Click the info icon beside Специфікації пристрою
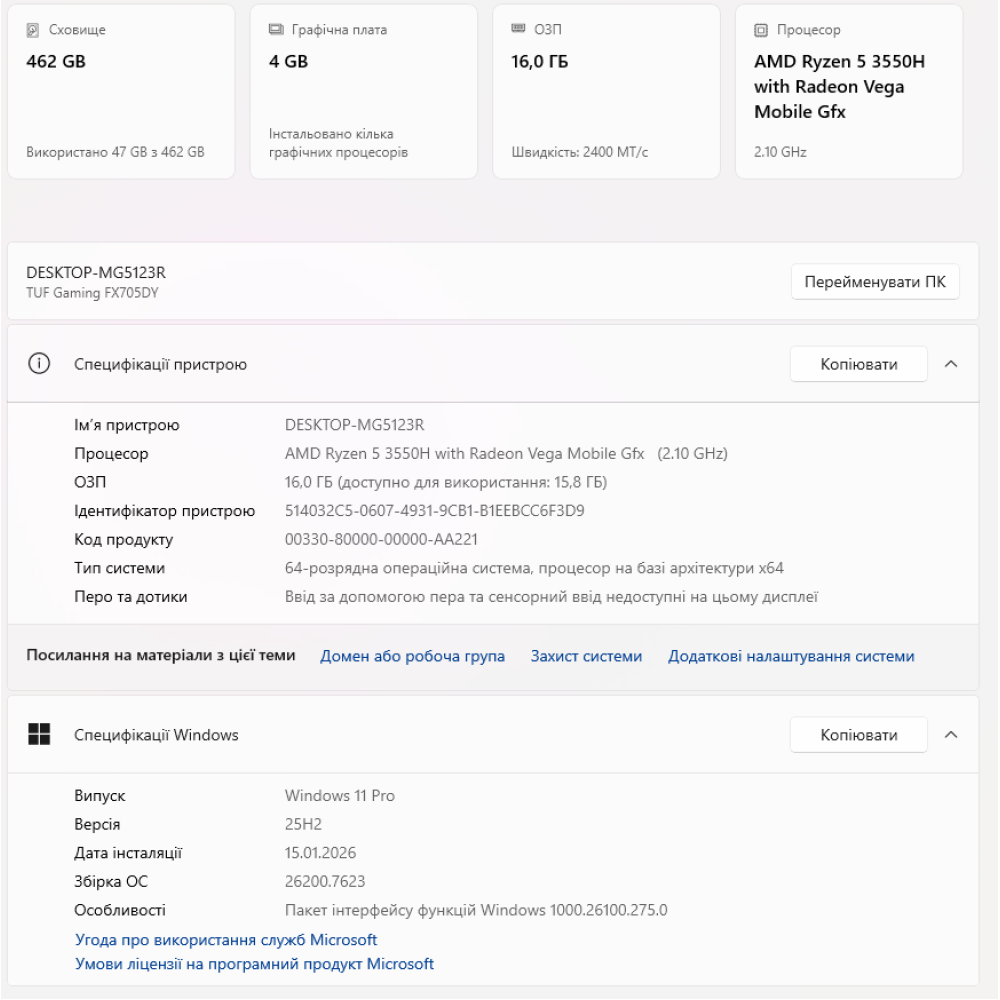 39,364
